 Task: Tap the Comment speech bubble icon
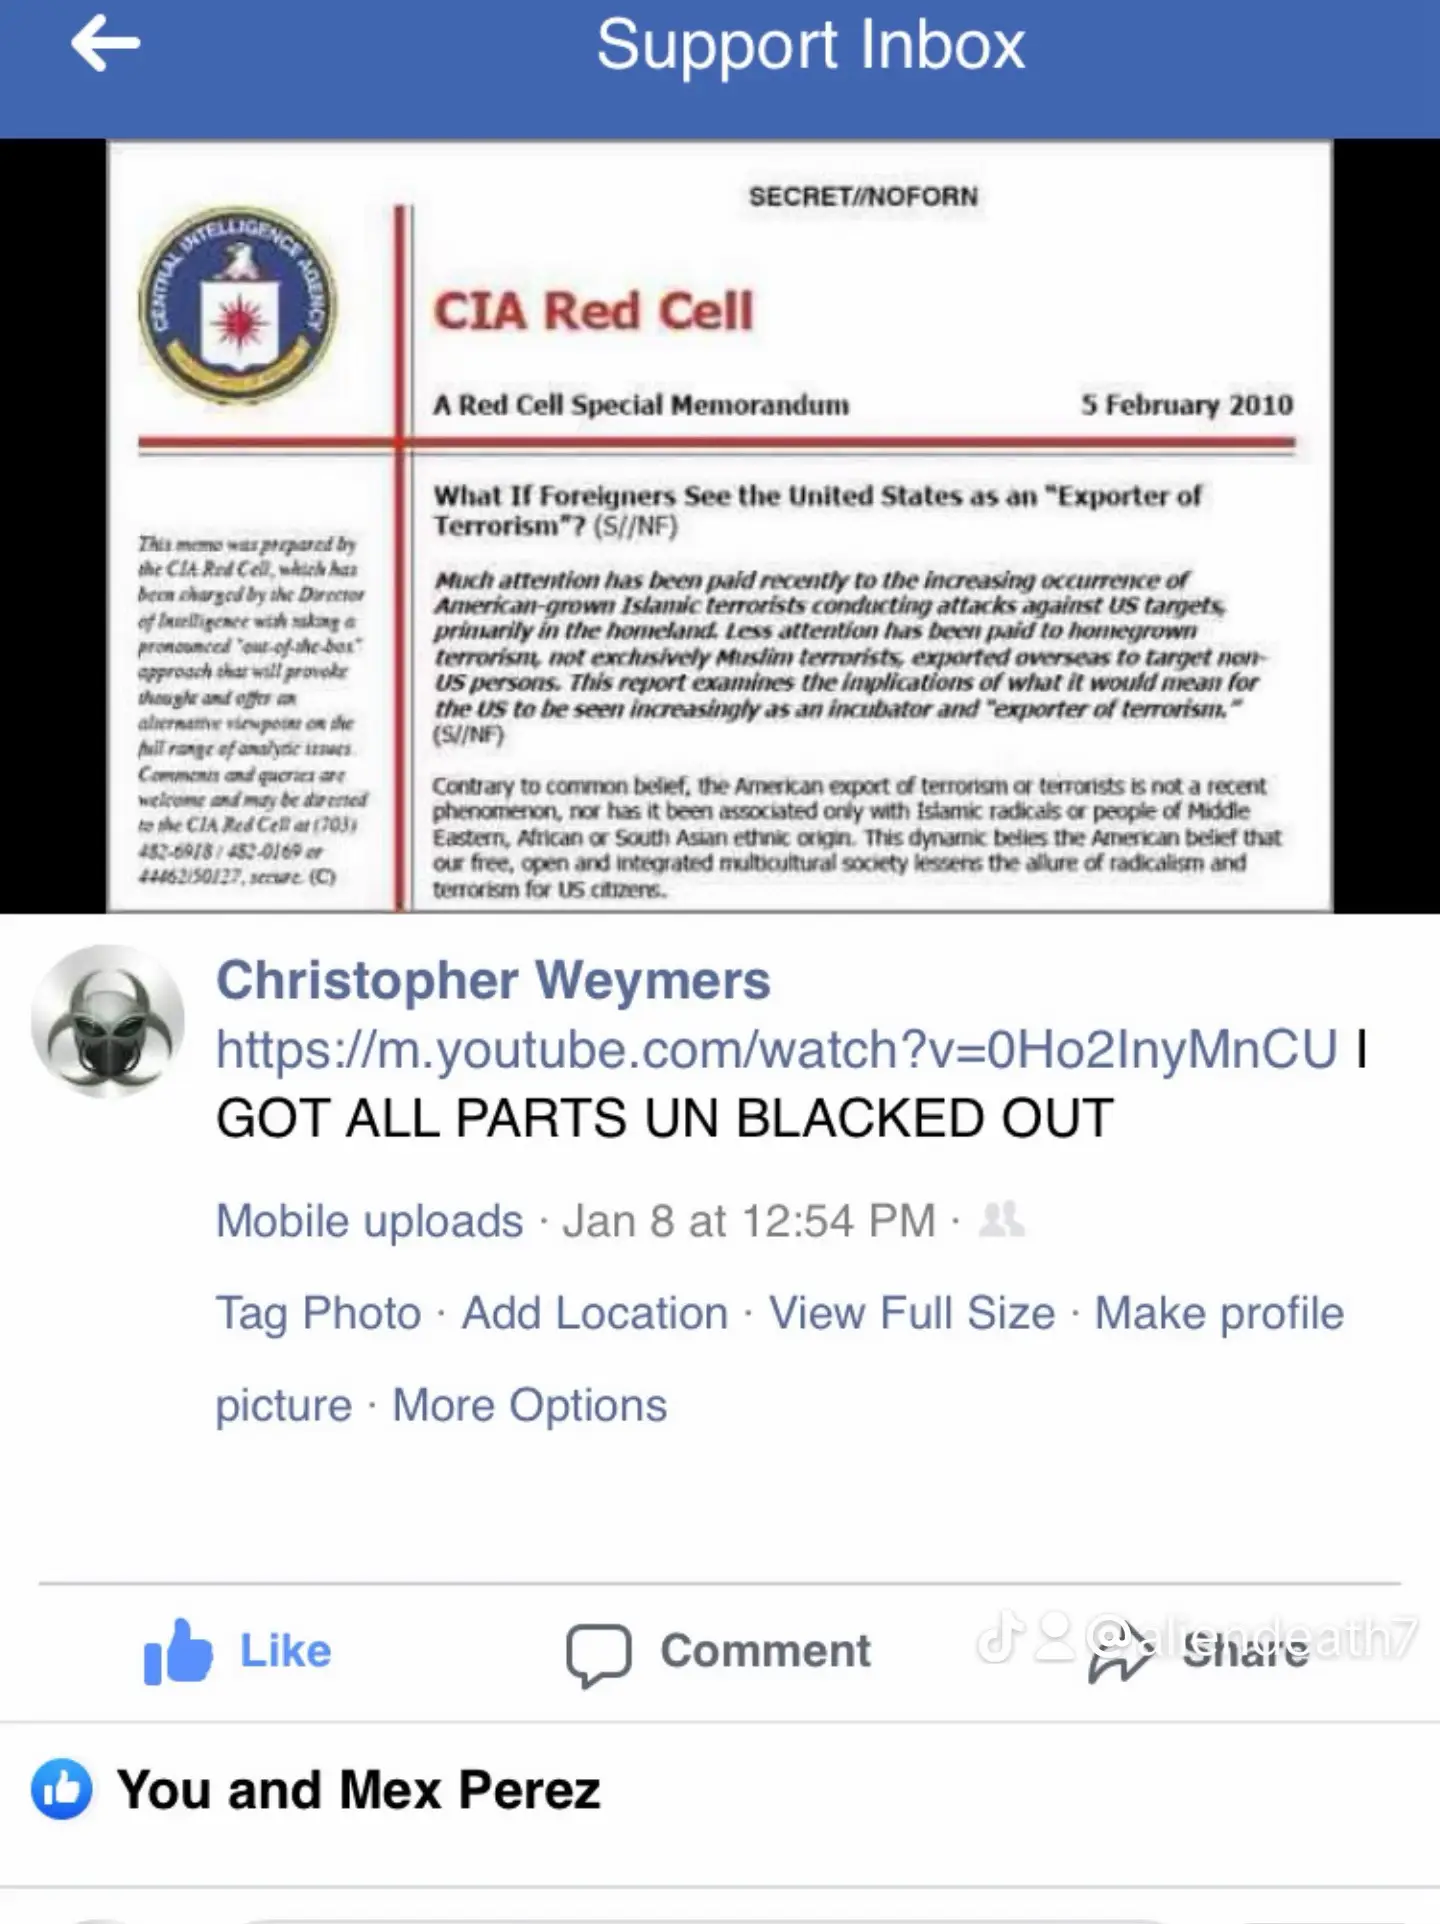coord(598,1655)
